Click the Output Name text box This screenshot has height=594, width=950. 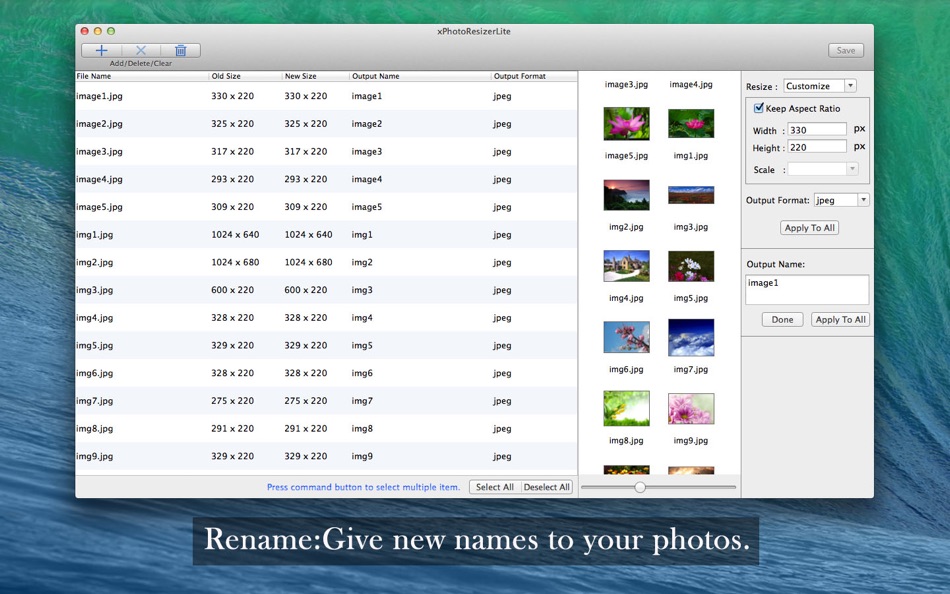tap(807, 290)
